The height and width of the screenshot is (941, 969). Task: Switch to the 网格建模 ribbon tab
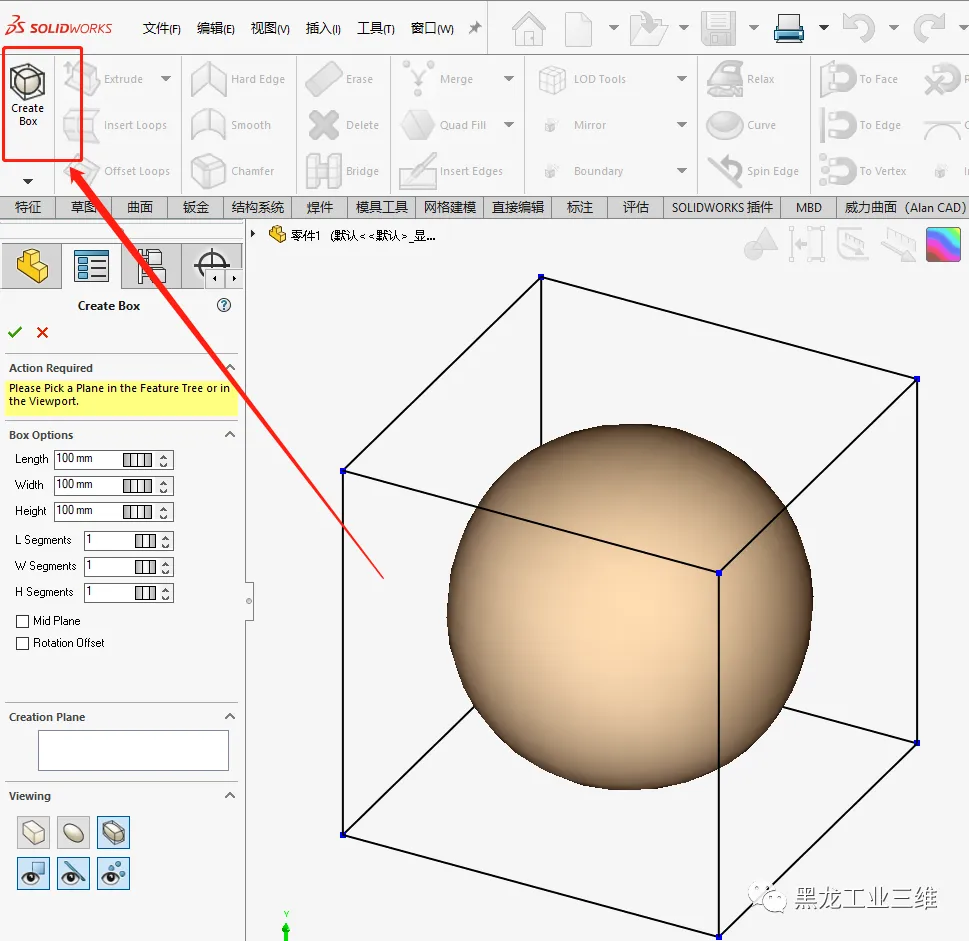point(450,208)
